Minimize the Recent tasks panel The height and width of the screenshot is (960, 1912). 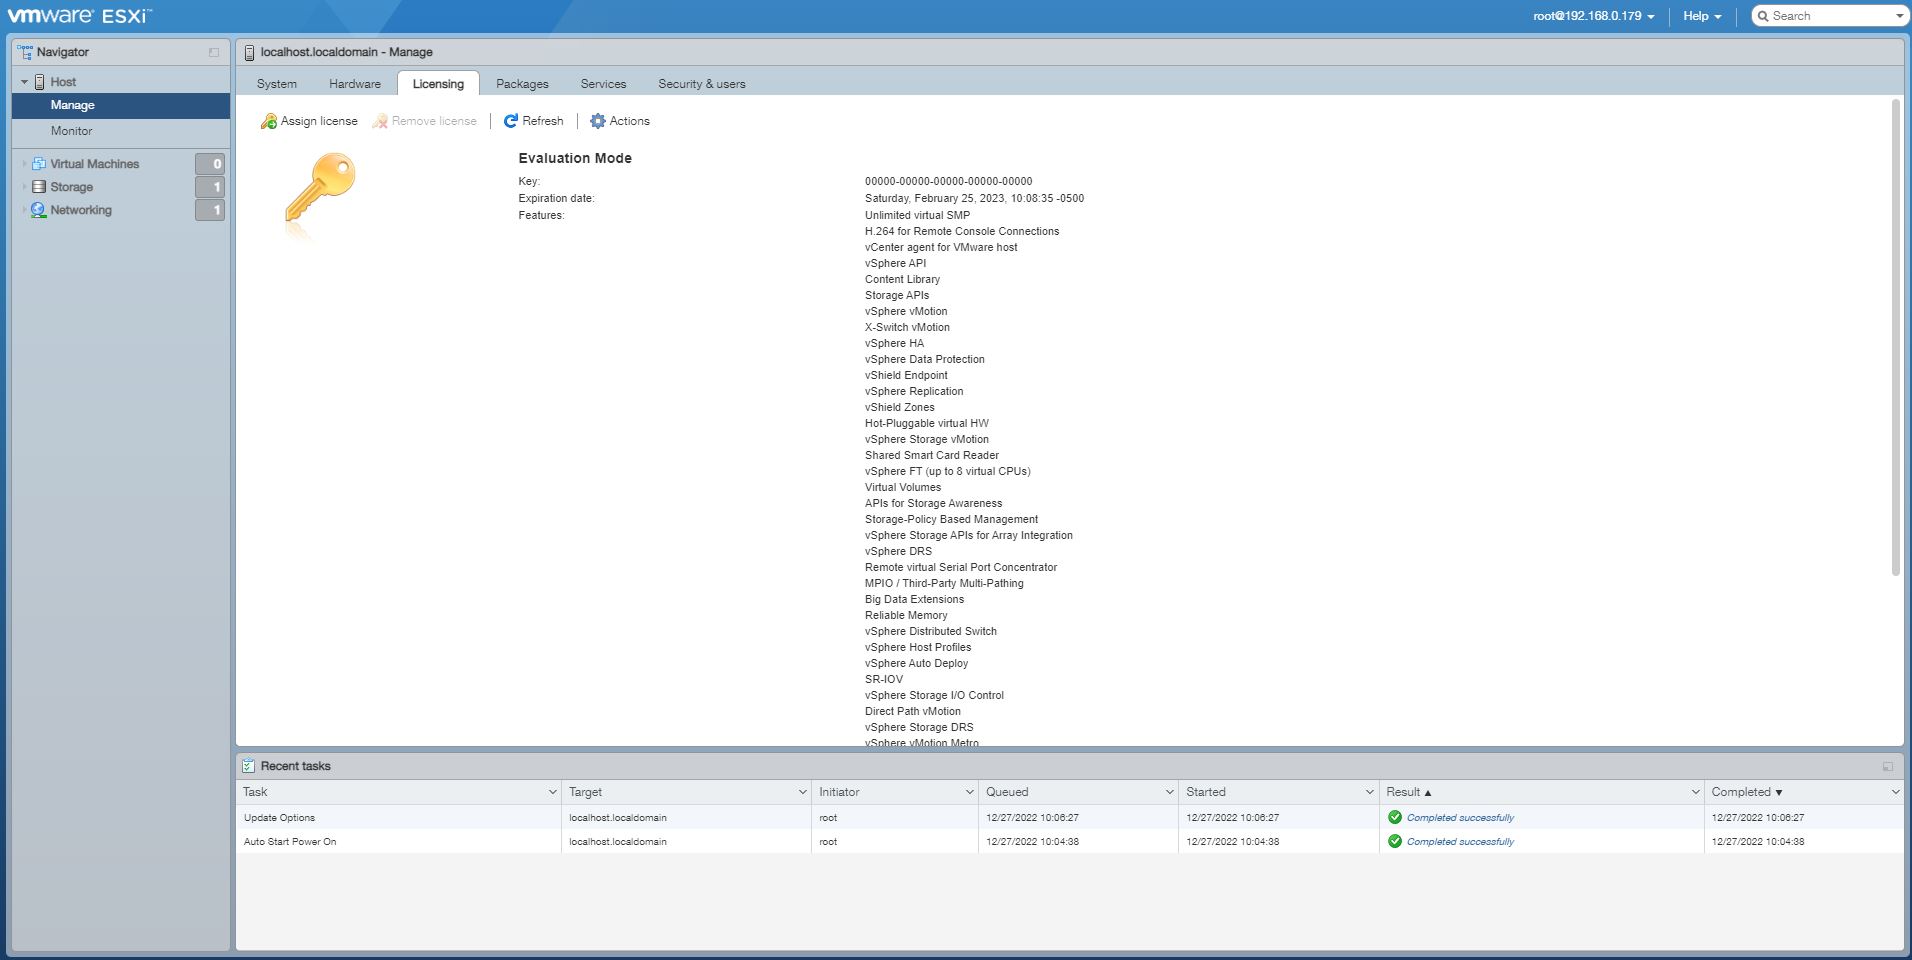(1887, 767)
